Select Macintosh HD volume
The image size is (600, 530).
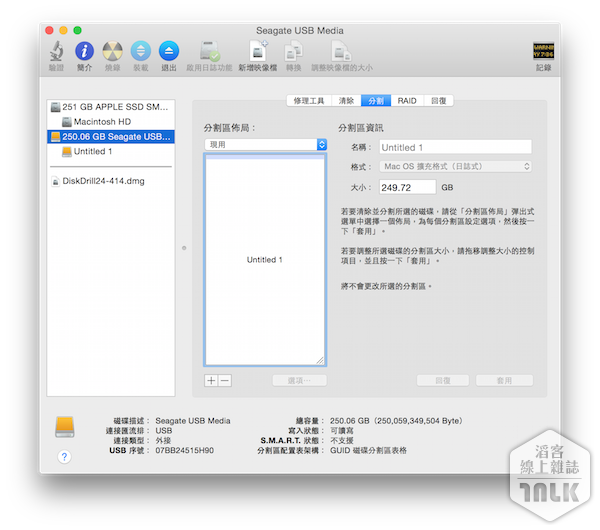click(111, 122)
